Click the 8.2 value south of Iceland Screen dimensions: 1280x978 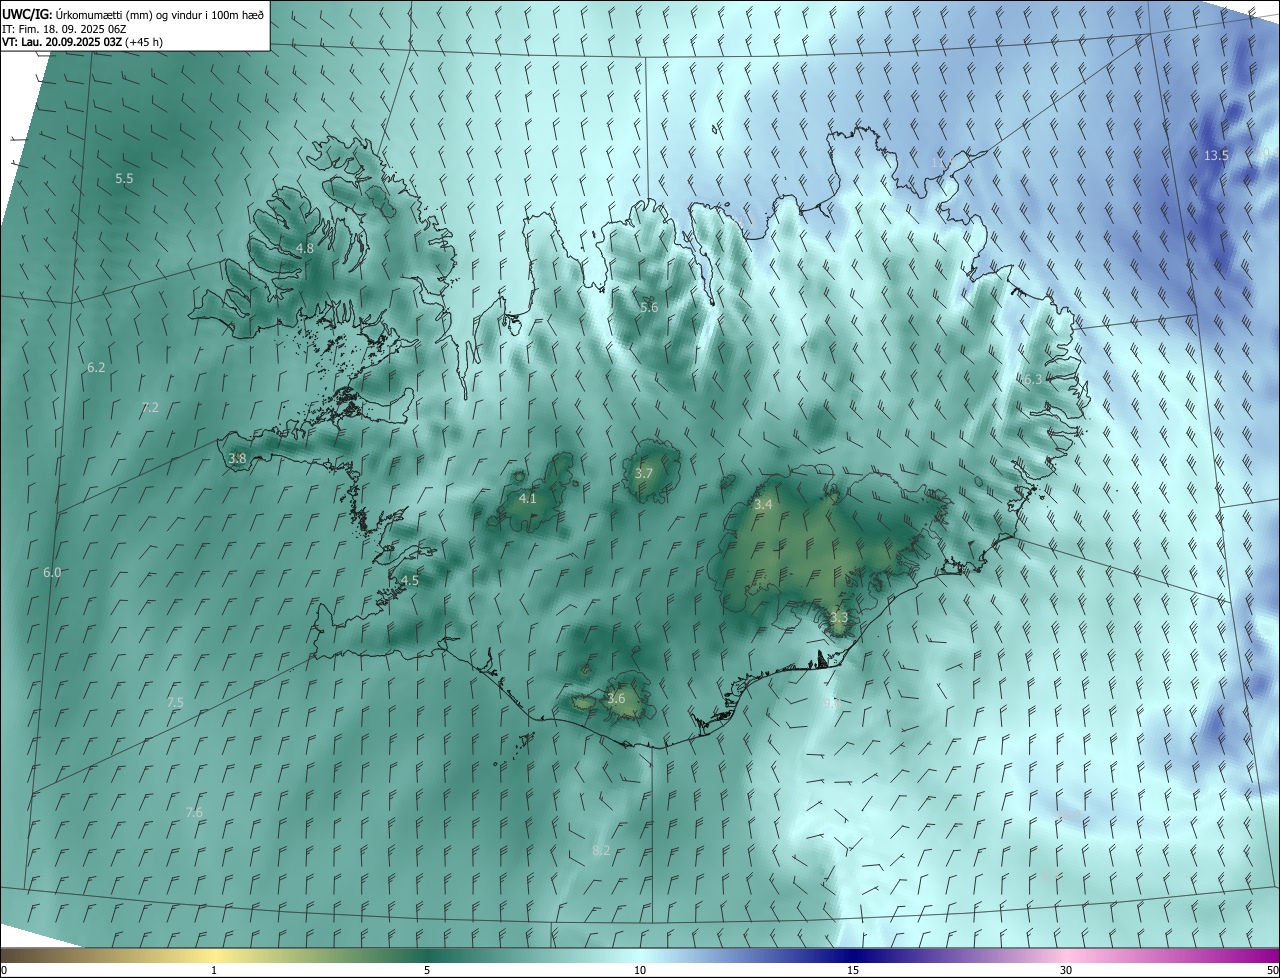(x=601, y=851)
